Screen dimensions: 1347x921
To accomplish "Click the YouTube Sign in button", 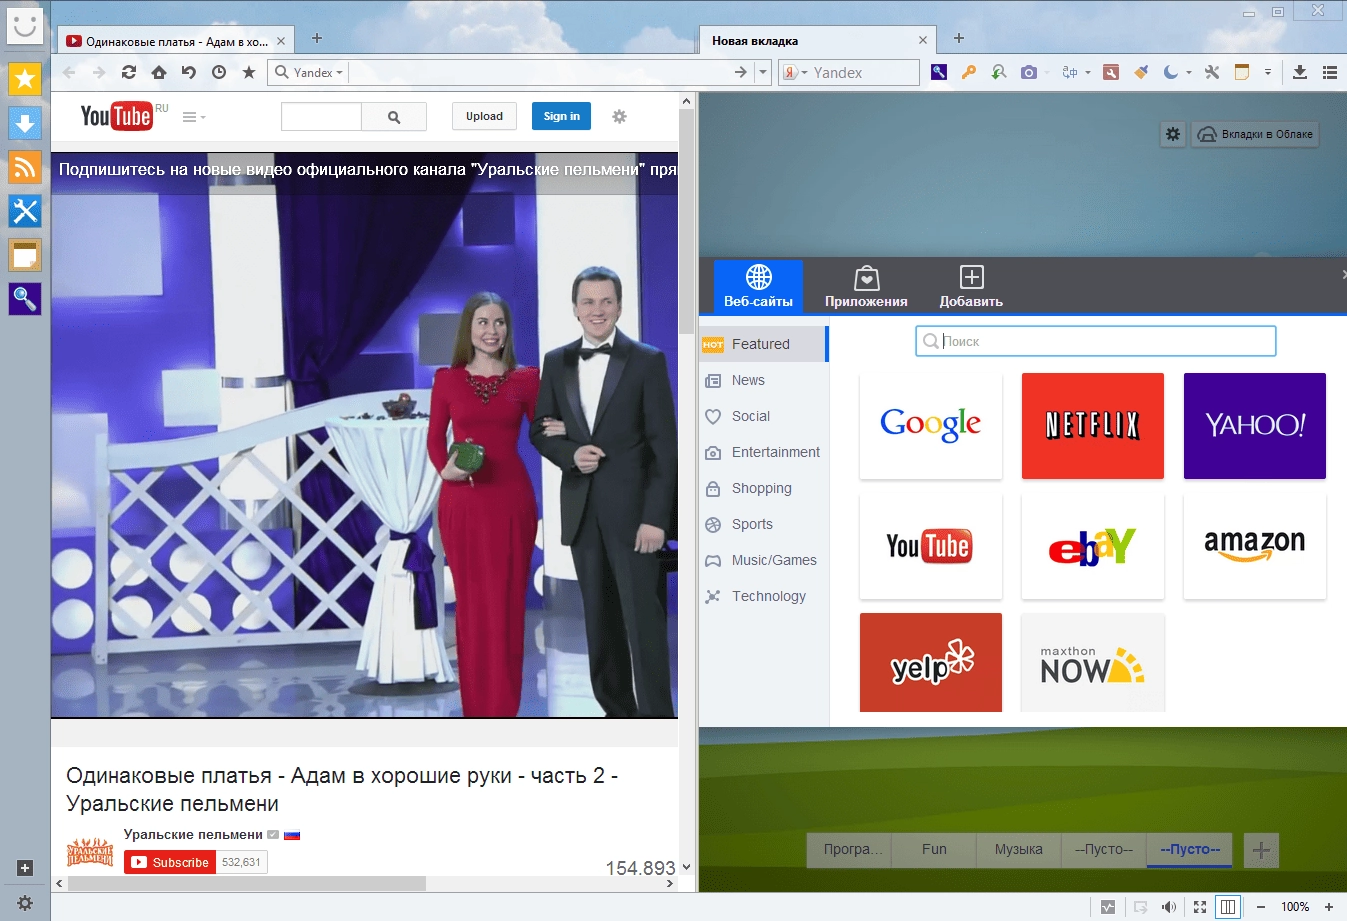I will point(561,116).
